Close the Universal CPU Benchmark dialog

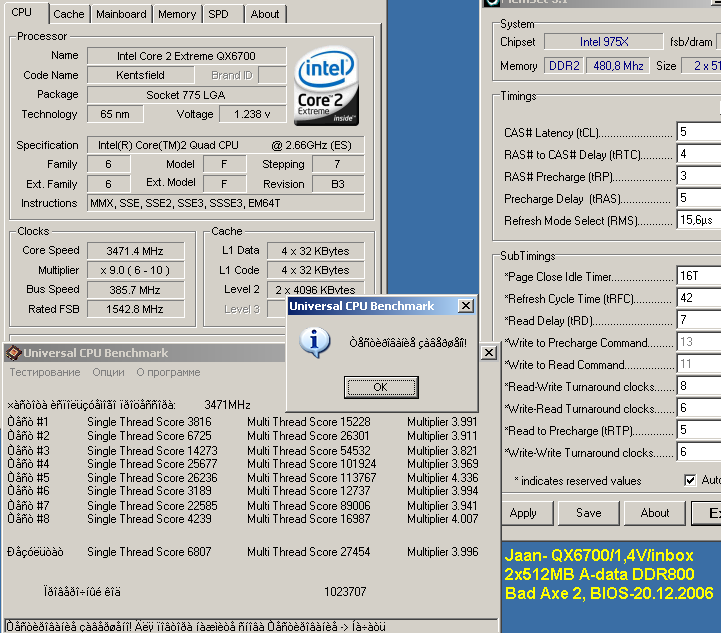(x=466, y=306)
